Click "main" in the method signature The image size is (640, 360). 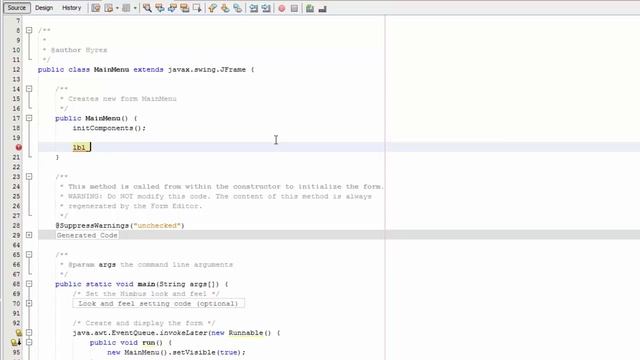pyautogui.click(x=146, y=284)
